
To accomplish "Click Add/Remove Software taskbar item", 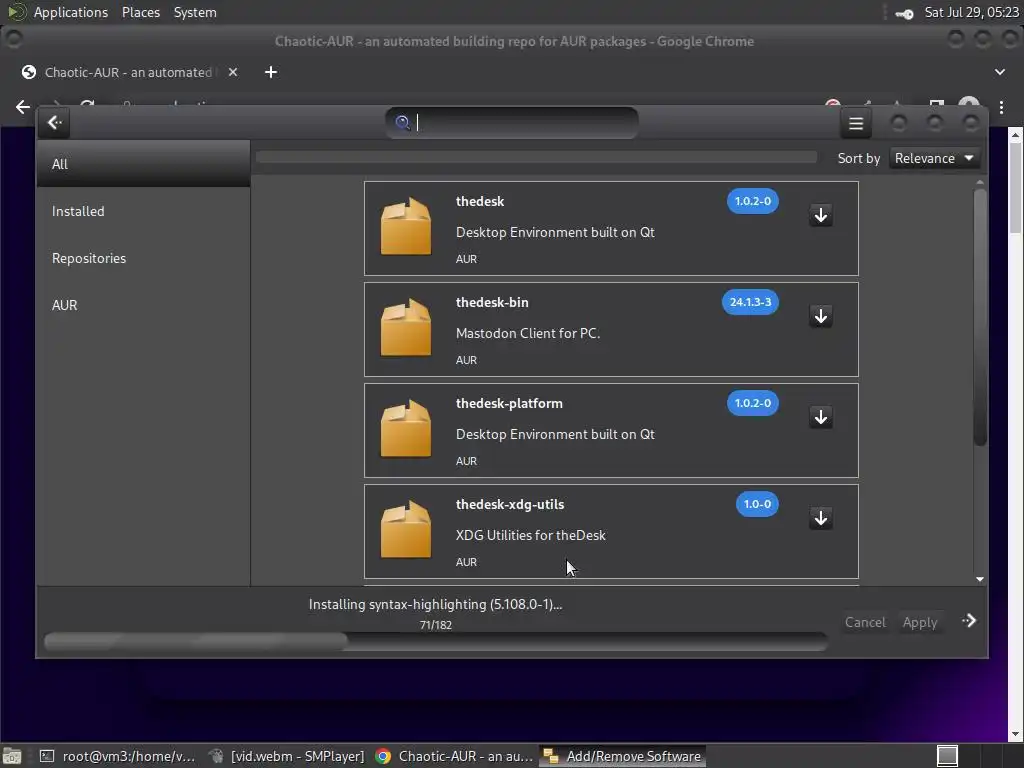I will coord(622,756).
